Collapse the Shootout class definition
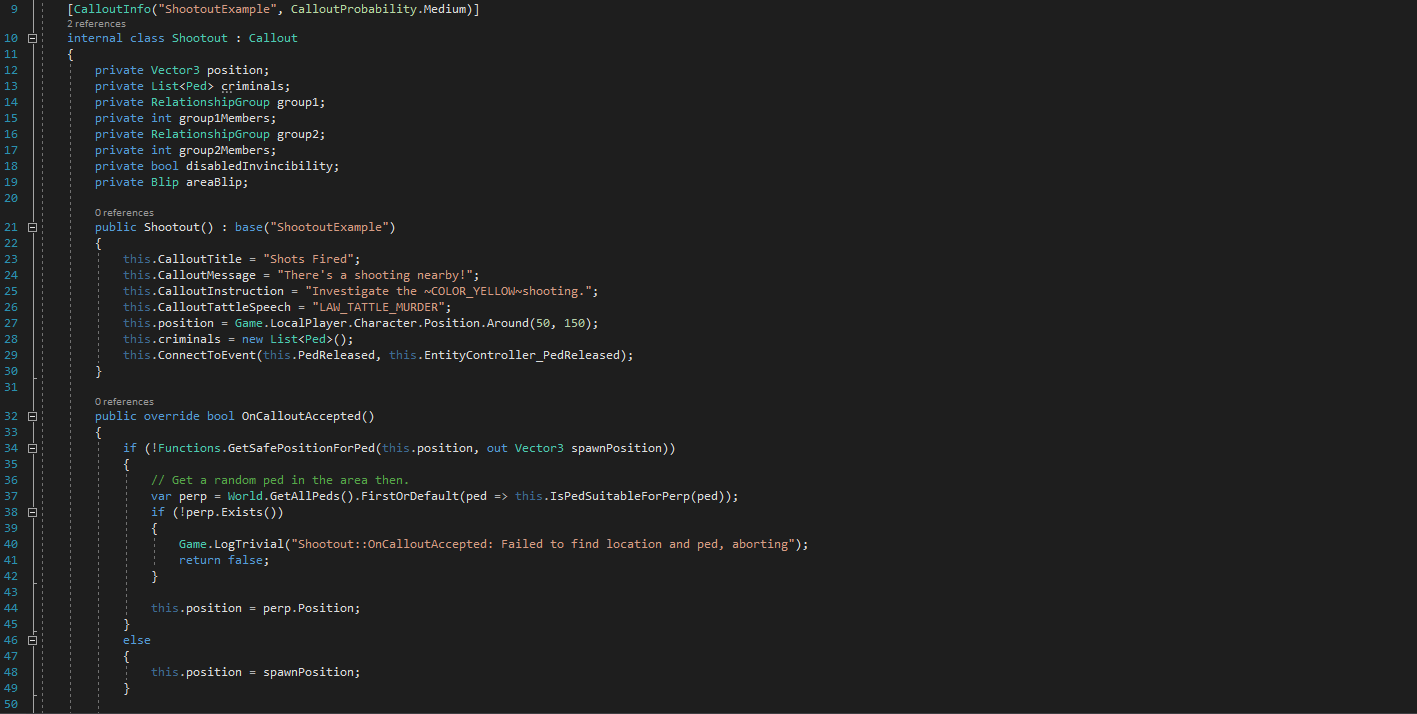 [32, 38]
